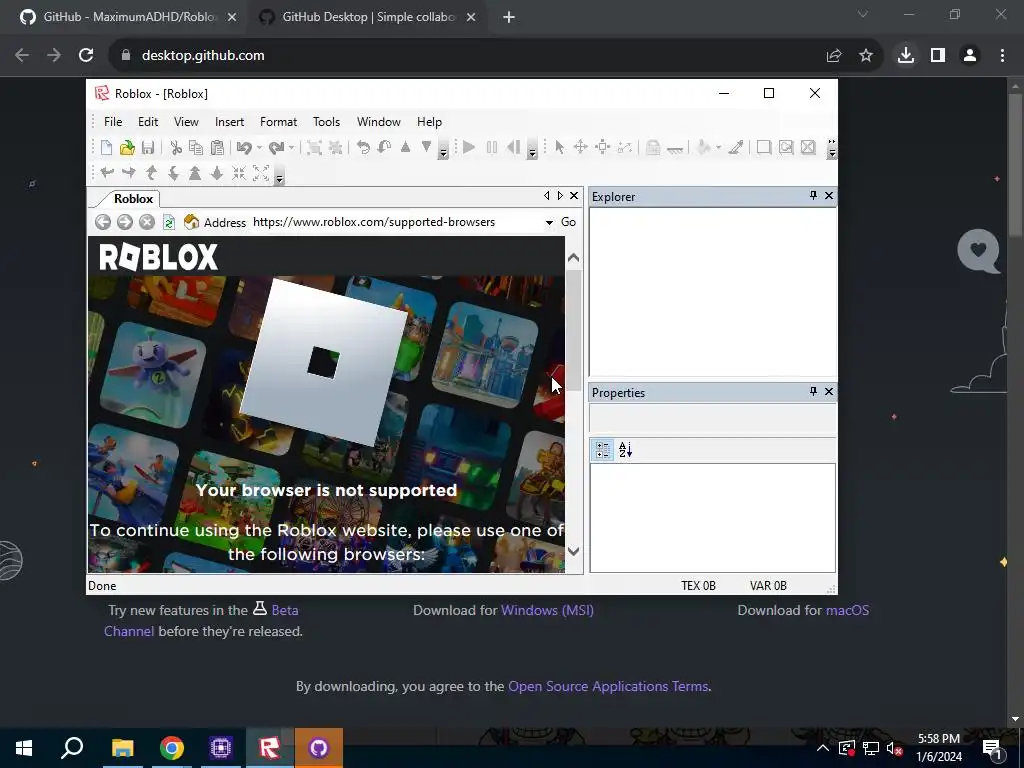Click the Home icon beside Address
Image resolution: width=1024 pixels, height=768 pixels.
coord(191,222)
